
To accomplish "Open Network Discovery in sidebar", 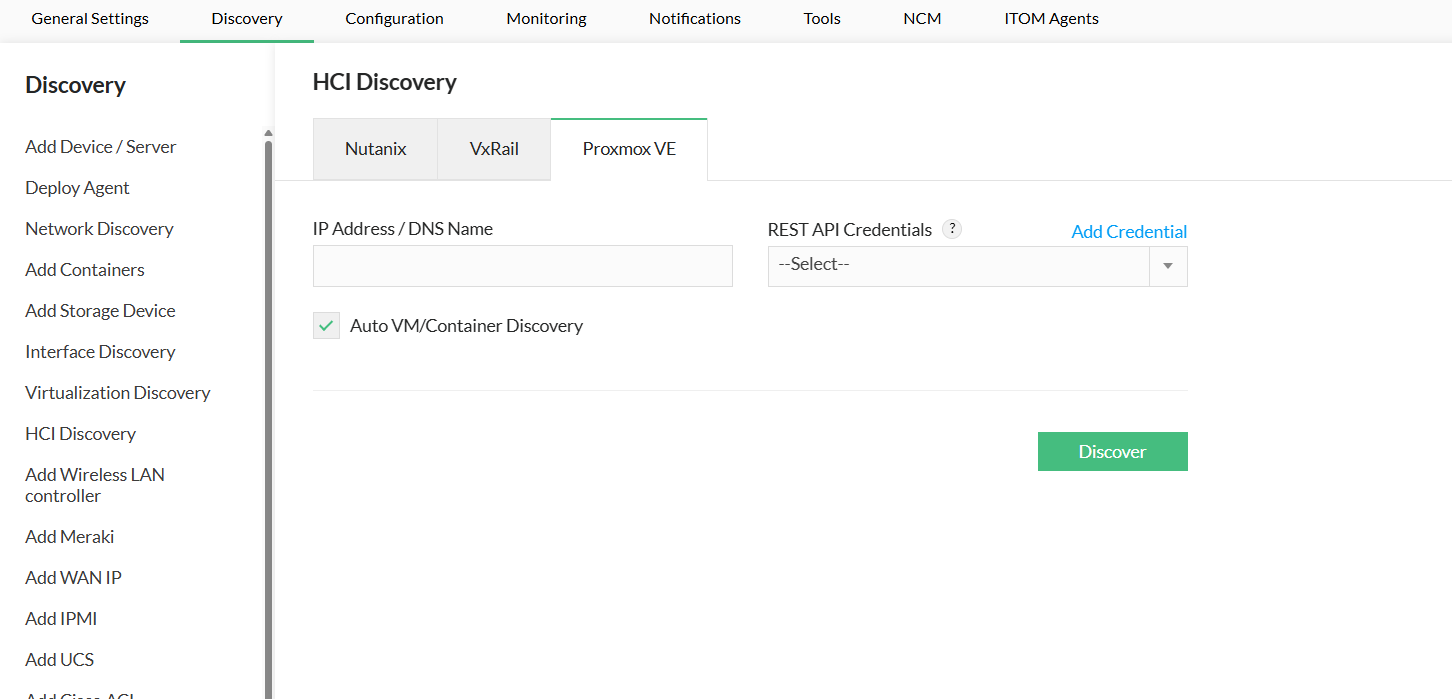I will 99,229.
